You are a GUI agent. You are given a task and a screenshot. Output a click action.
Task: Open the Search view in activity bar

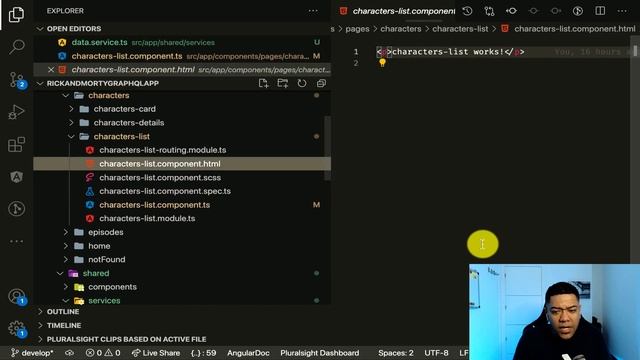point(16,47)
